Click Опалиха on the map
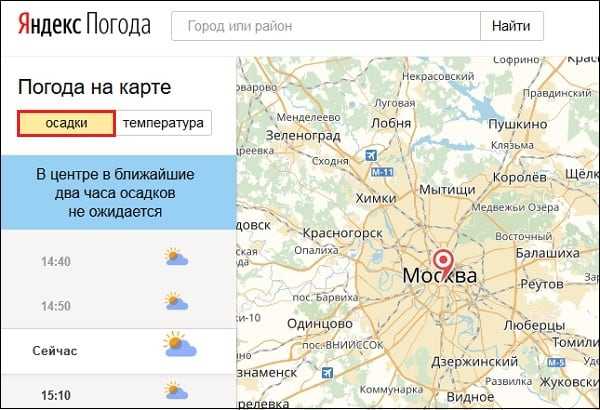Image resolution: width=600 pixels, height=410 pixels. click(316, 250)
